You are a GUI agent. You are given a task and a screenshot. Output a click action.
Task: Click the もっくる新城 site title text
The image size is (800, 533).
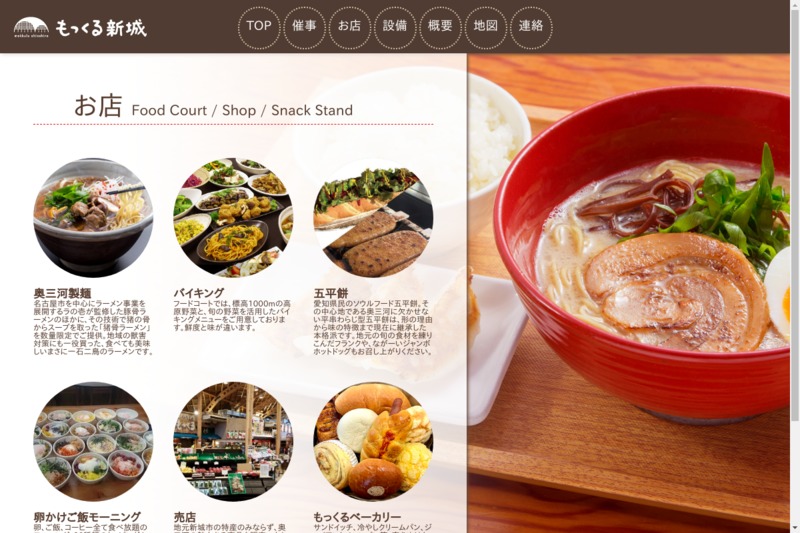click(x=101, y=28)
